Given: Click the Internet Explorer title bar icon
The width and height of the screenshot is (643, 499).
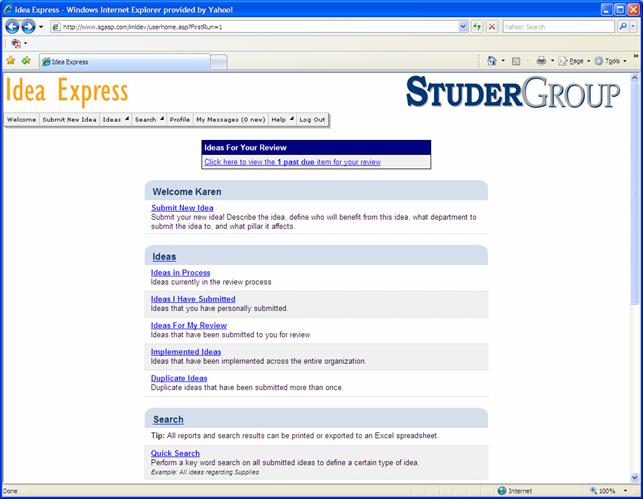Looking at the screenshot, I should tap(8, 9).
